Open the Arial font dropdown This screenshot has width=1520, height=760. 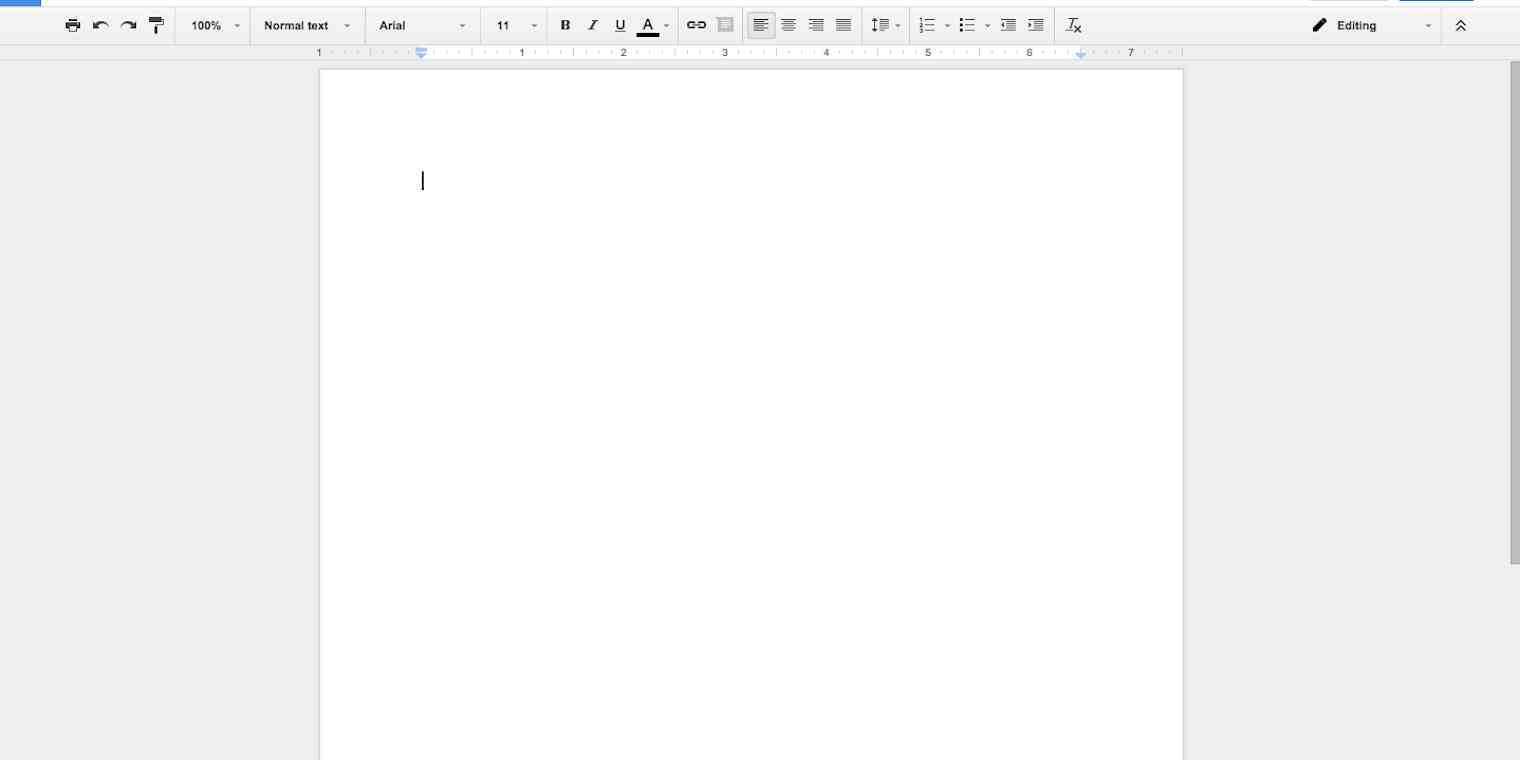click(422, 25)
